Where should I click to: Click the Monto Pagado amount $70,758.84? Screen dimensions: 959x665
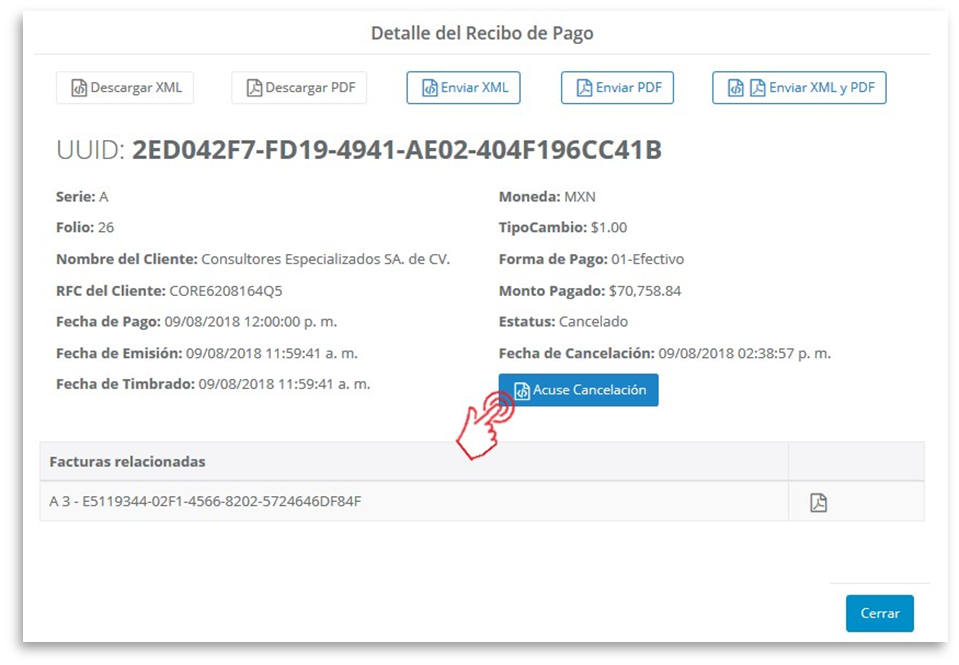coord(645,291)
